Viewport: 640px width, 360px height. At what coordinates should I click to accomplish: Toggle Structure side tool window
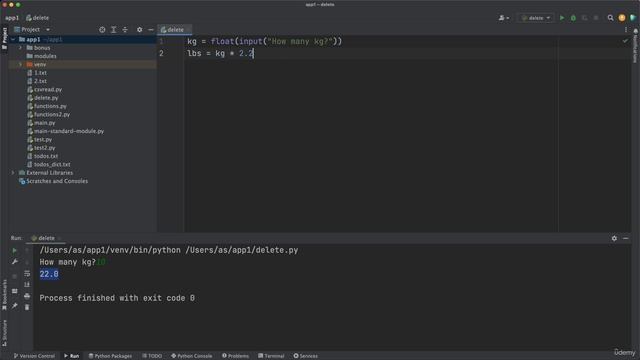tap(4, 333)
